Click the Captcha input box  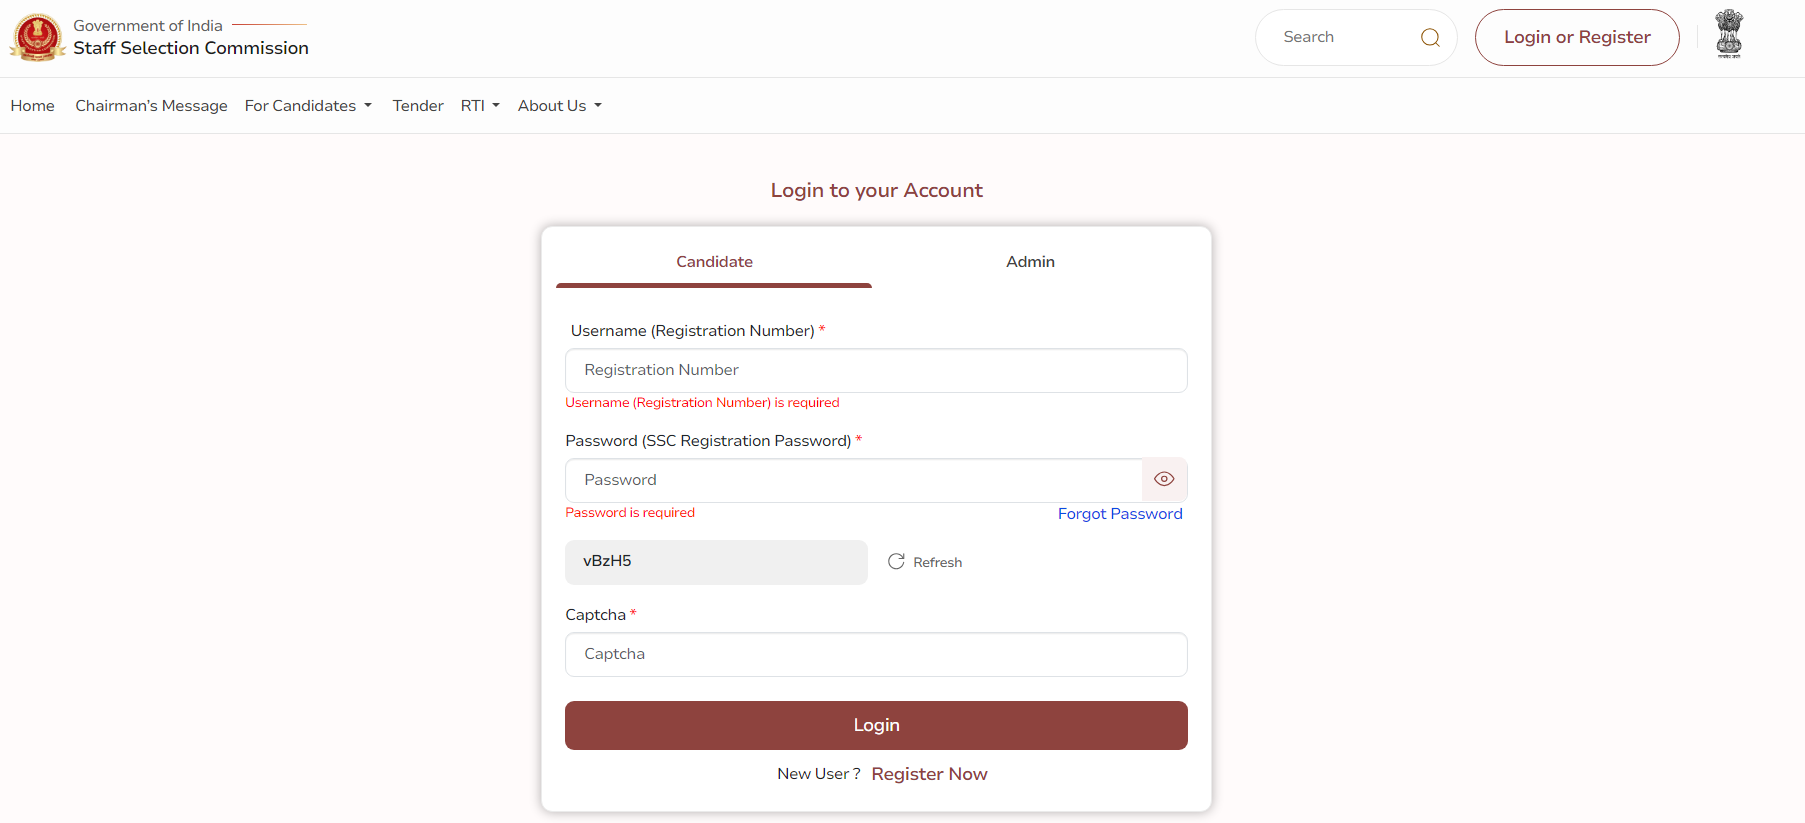click(x=876, y=654)
